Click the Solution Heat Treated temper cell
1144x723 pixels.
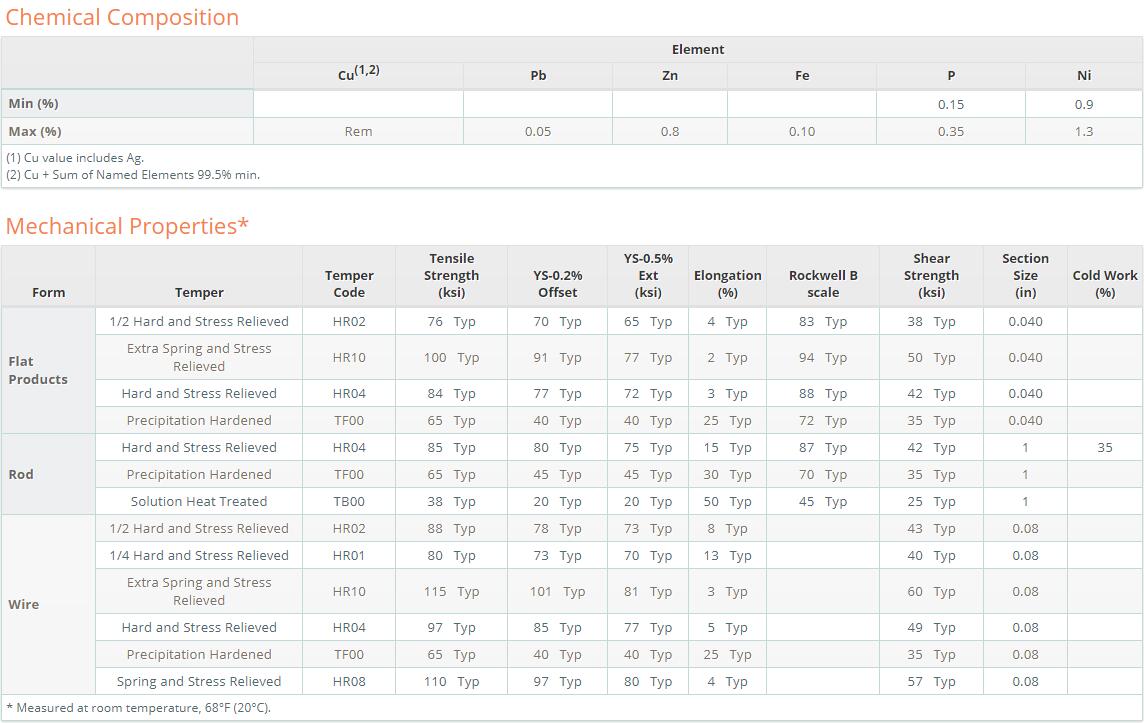coord(199,501)
